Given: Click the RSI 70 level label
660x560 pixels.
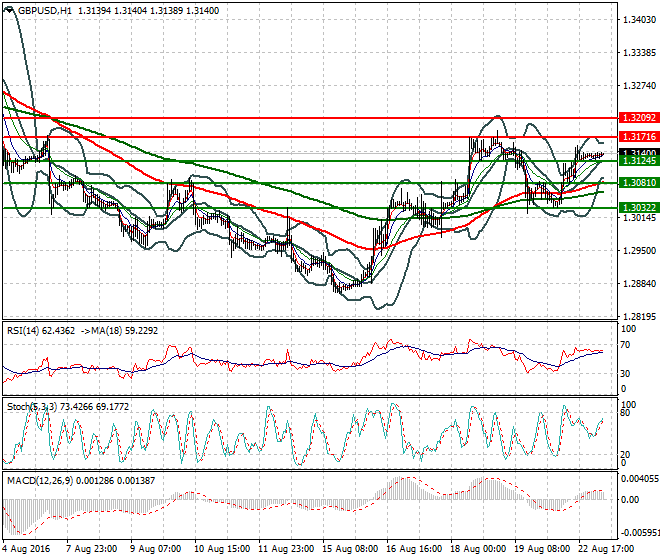Looking at the screenshot, I should tap(626, 345).
